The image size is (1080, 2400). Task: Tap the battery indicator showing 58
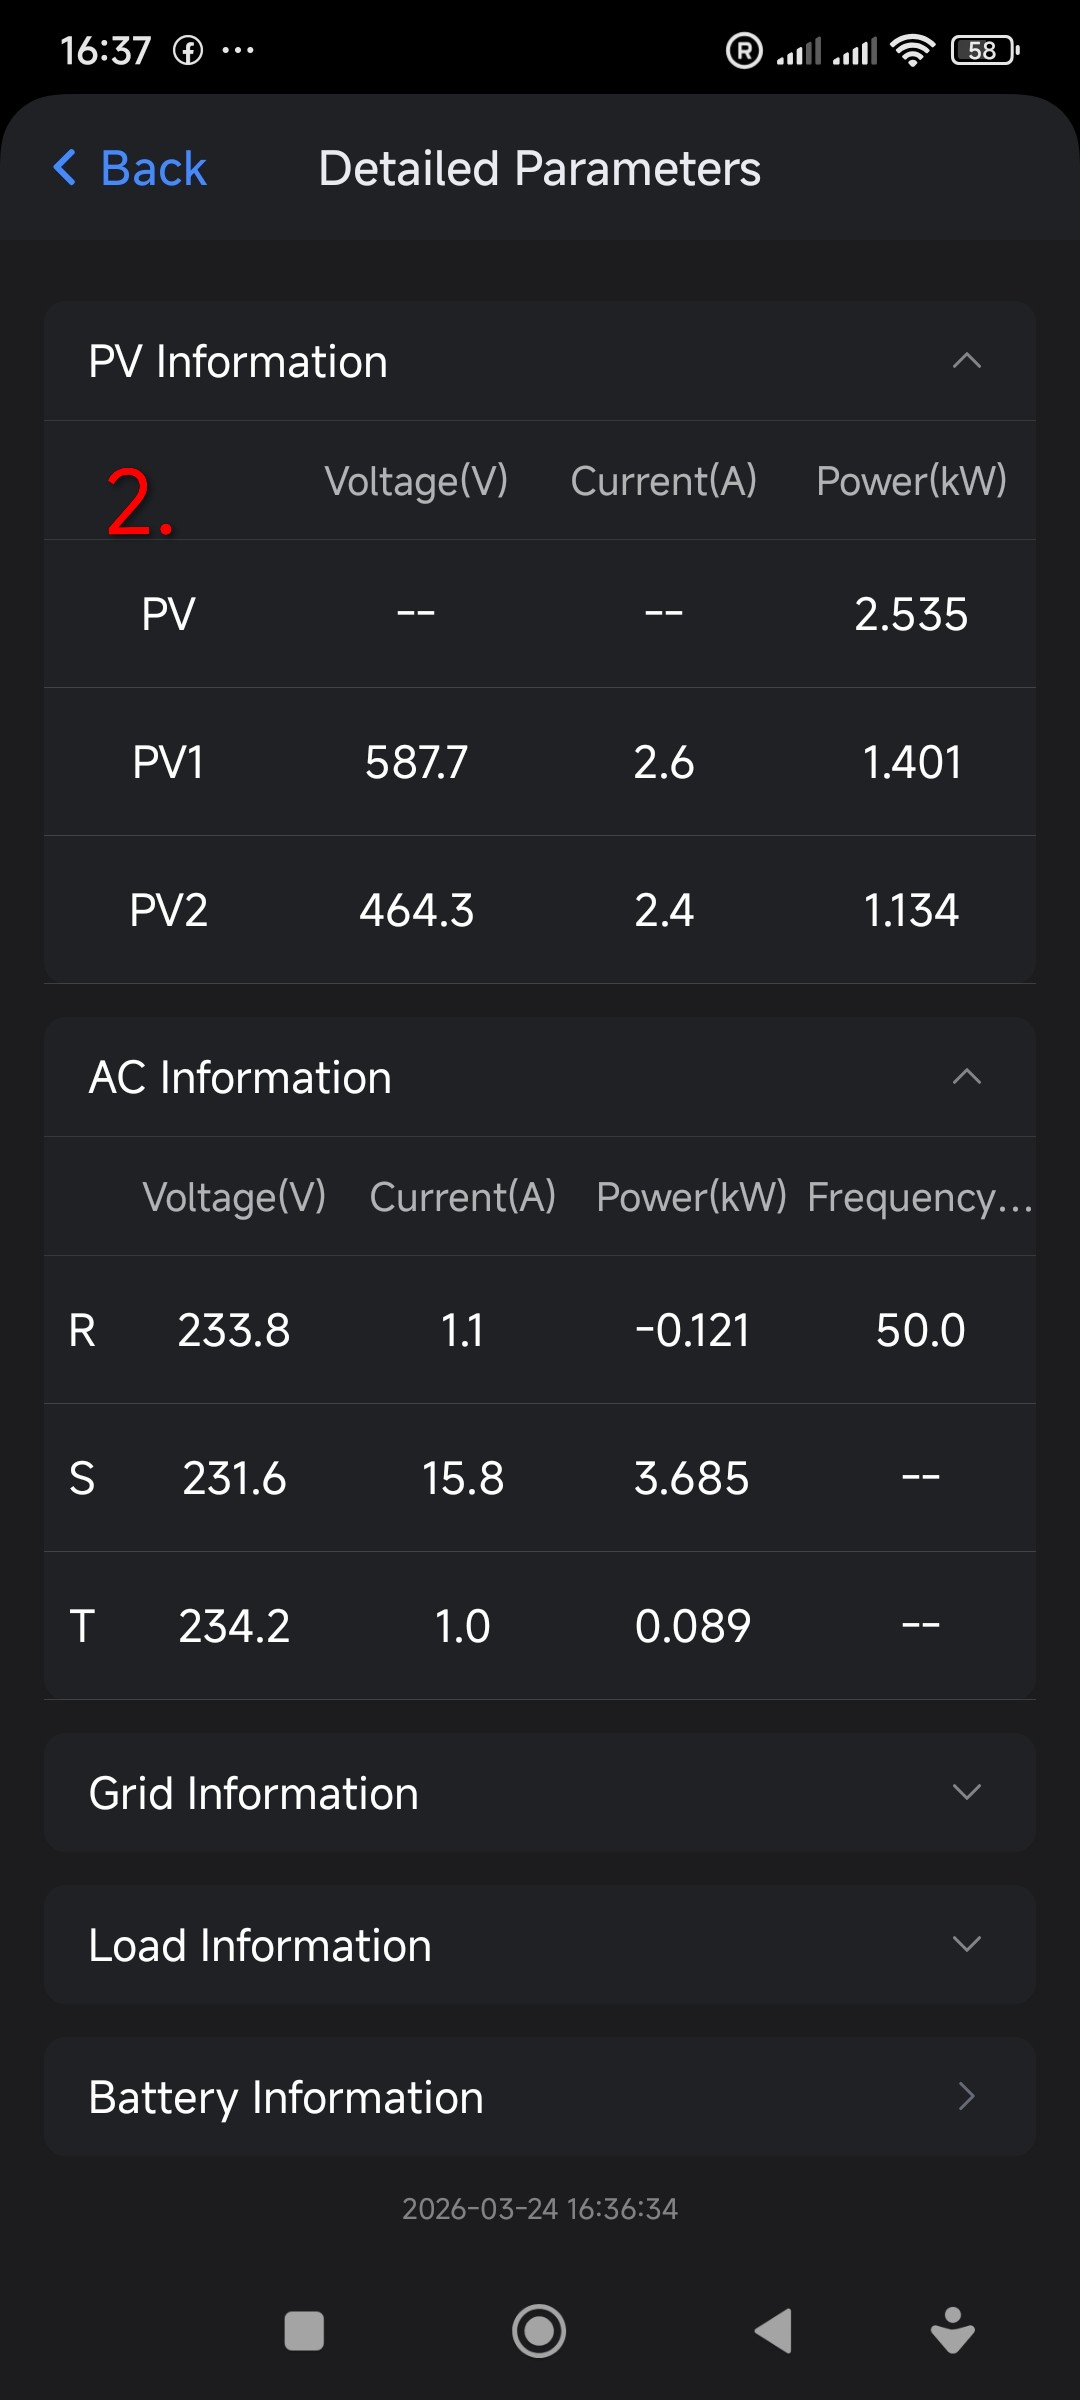click(x=984, y=50)
